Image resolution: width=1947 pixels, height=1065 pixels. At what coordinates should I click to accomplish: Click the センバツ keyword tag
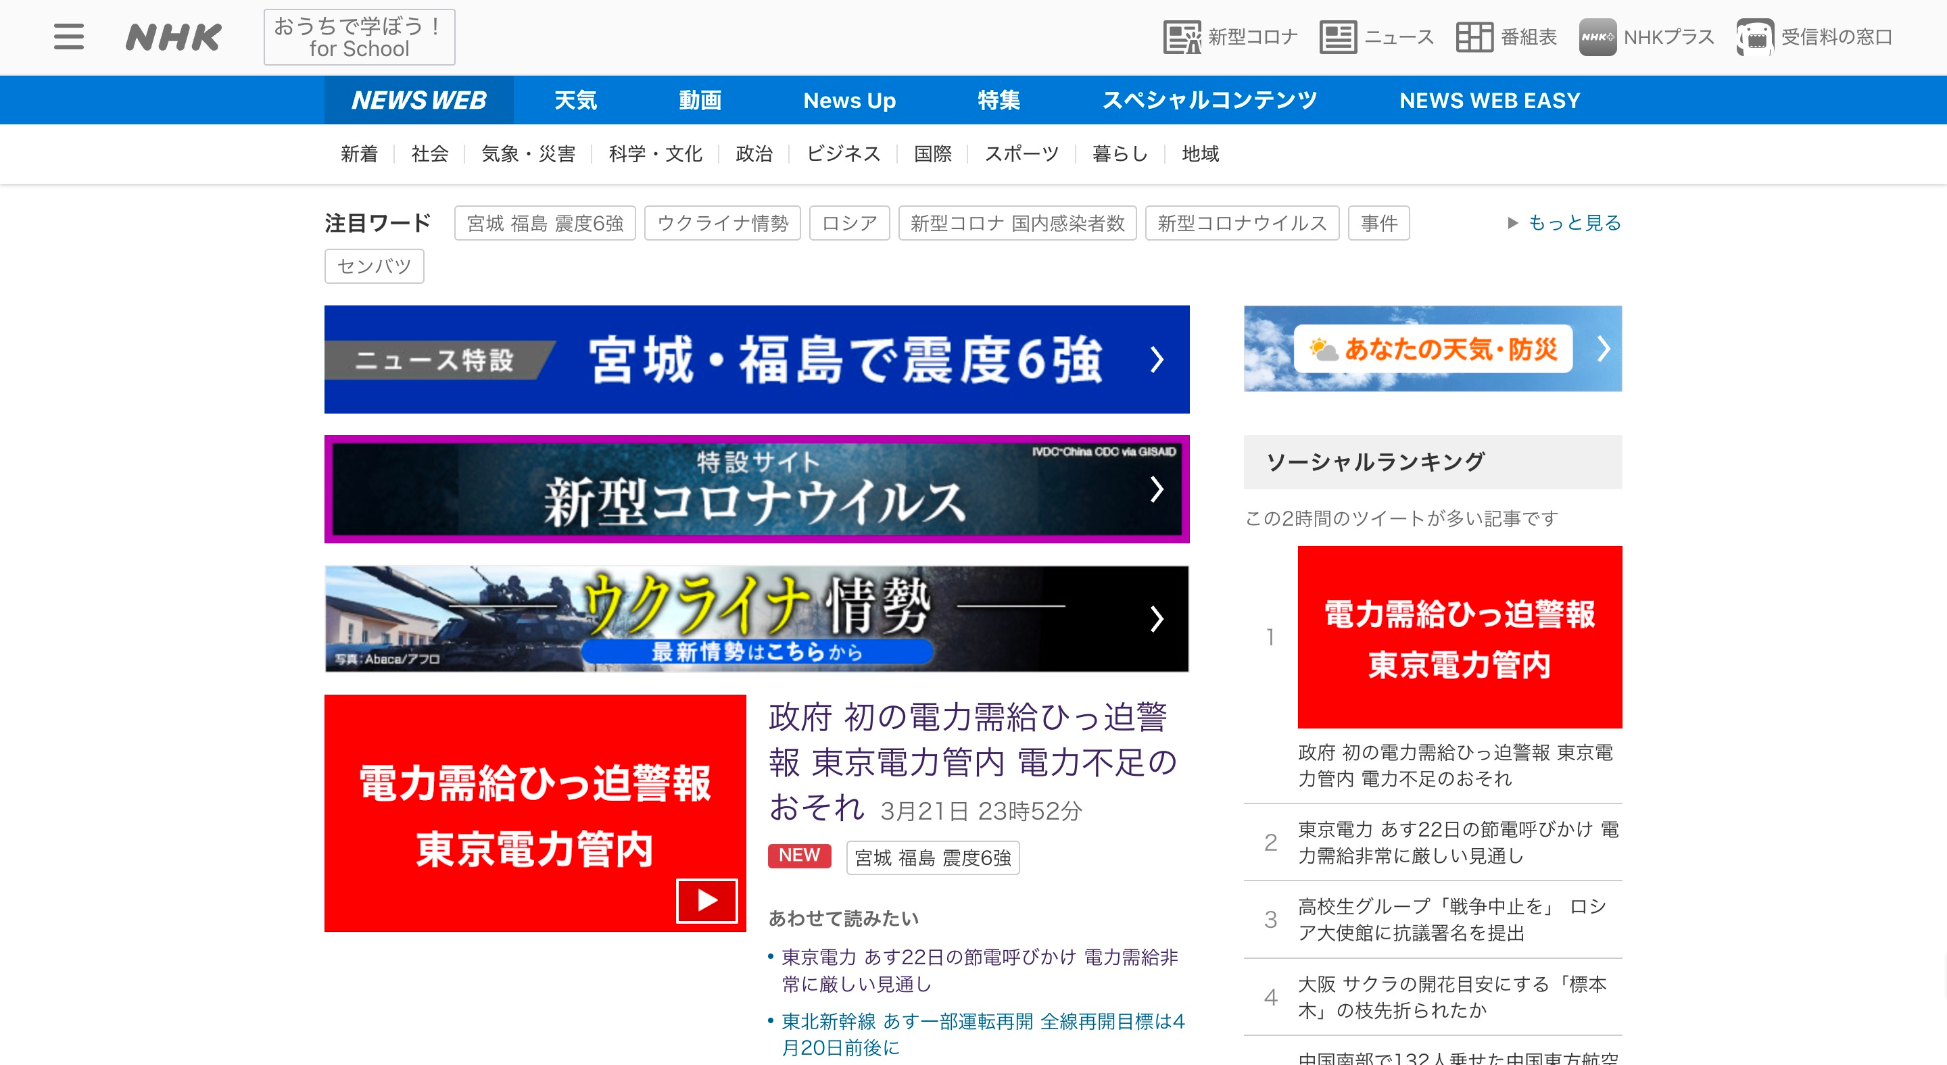coord(374,266)
